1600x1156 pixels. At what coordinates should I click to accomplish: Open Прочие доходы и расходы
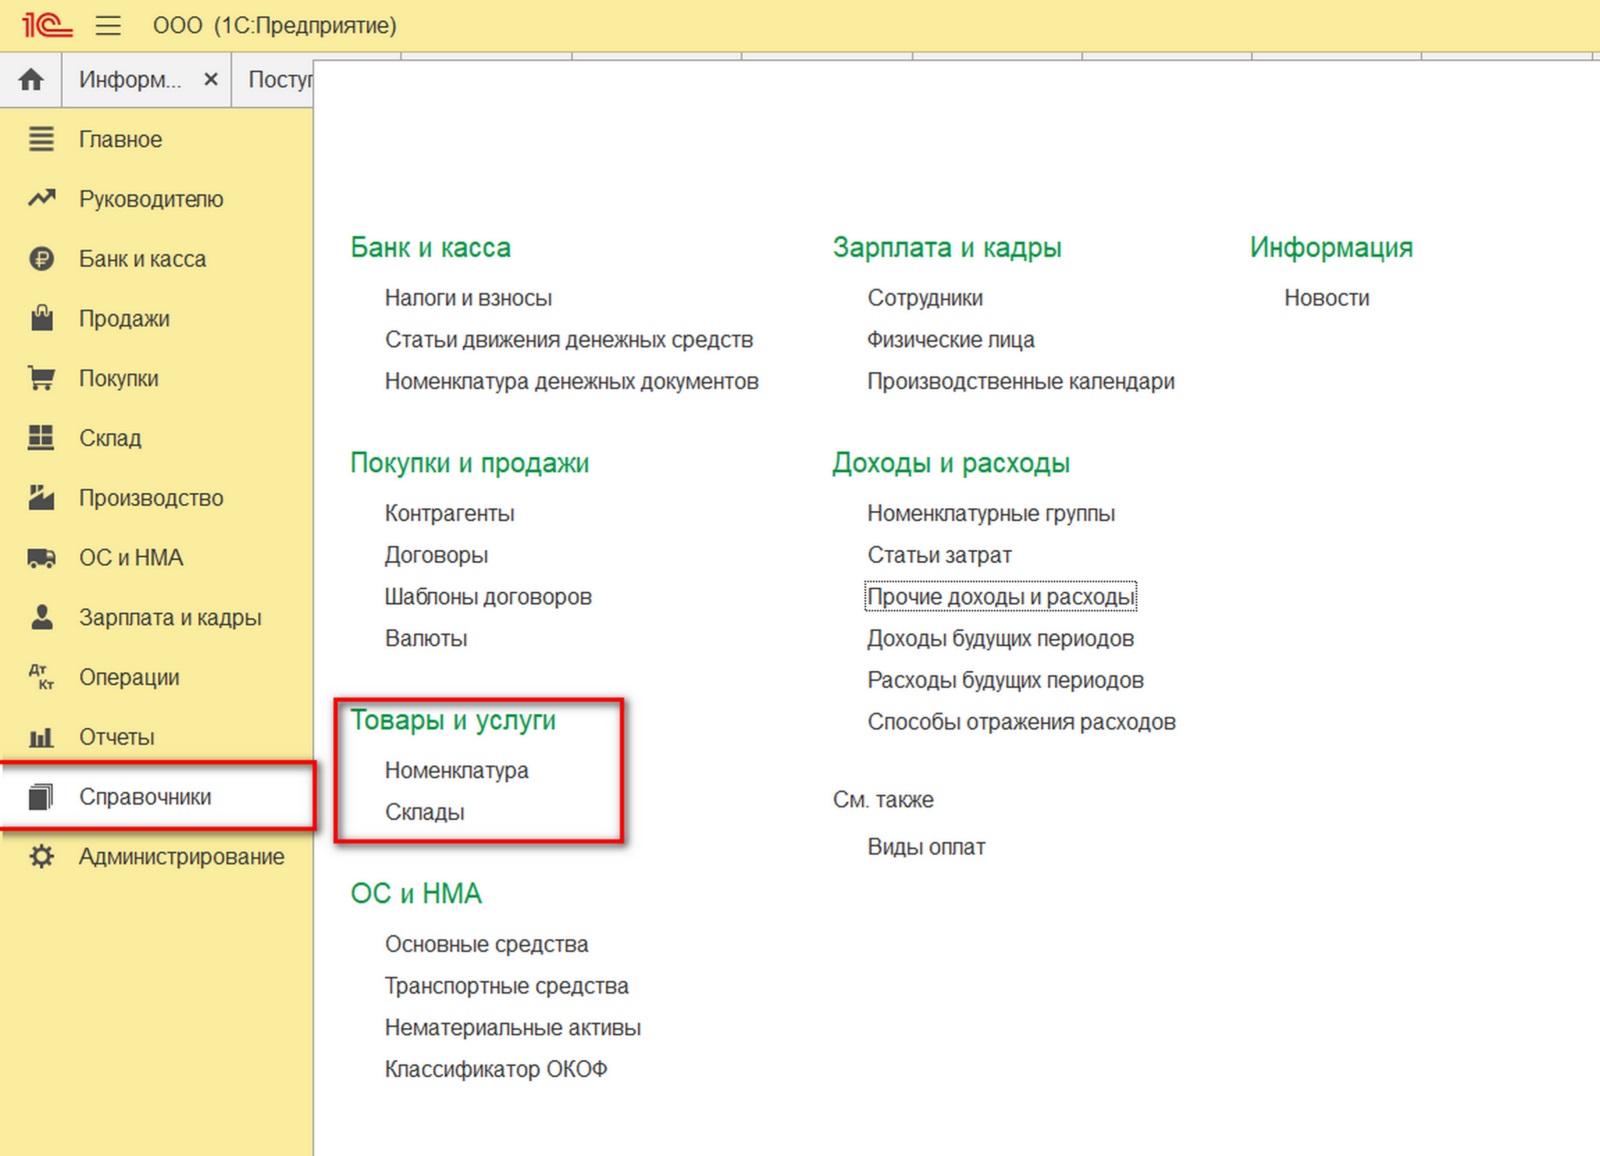coord(1001,596)
